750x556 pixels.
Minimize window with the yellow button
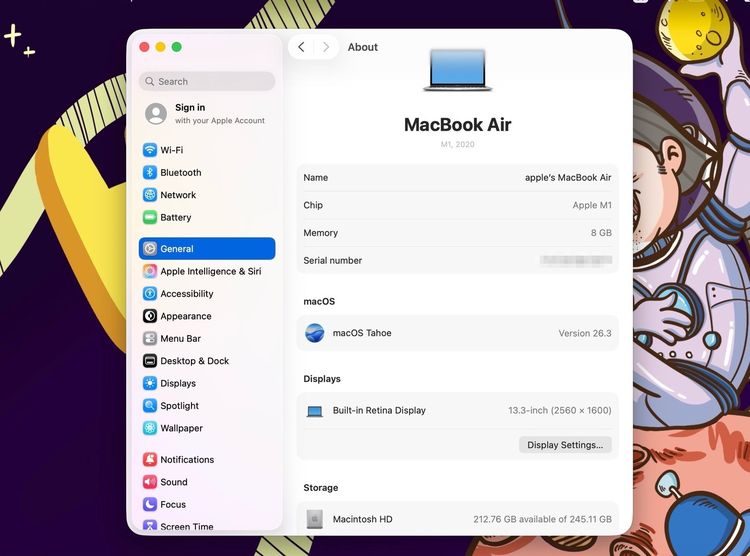[x=161, y=47]
